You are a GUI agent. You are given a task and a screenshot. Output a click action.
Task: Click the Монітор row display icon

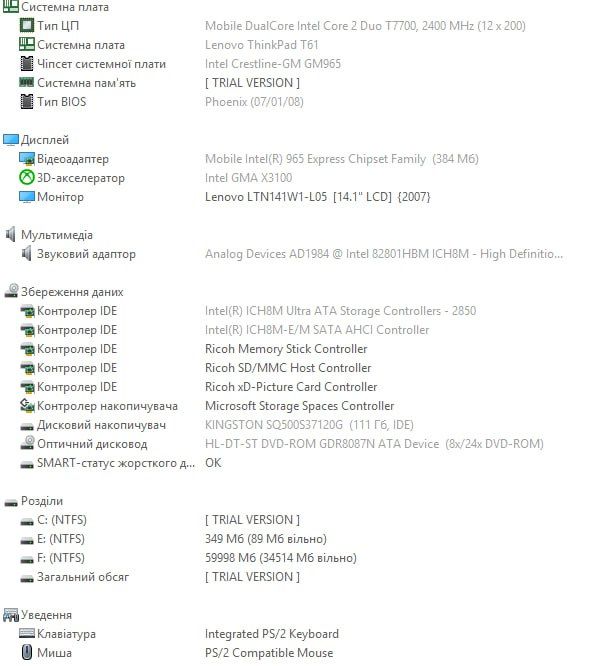[27, 197]
